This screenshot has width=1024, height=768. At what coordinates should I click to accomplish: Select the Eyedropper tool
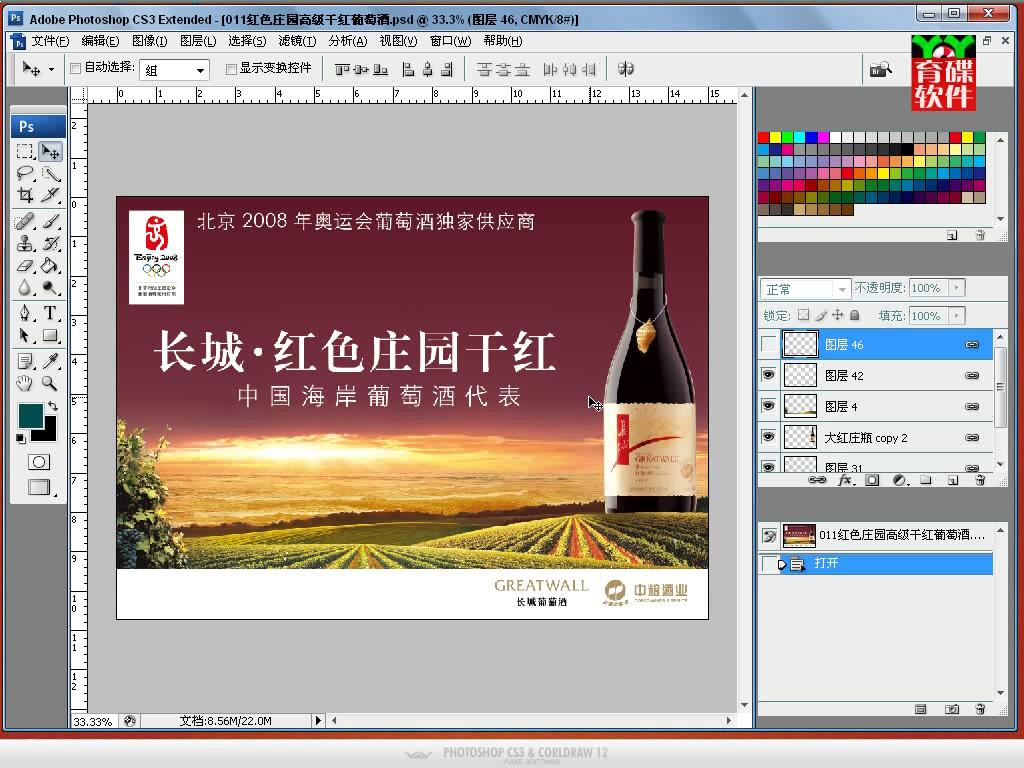click(50, 361)
